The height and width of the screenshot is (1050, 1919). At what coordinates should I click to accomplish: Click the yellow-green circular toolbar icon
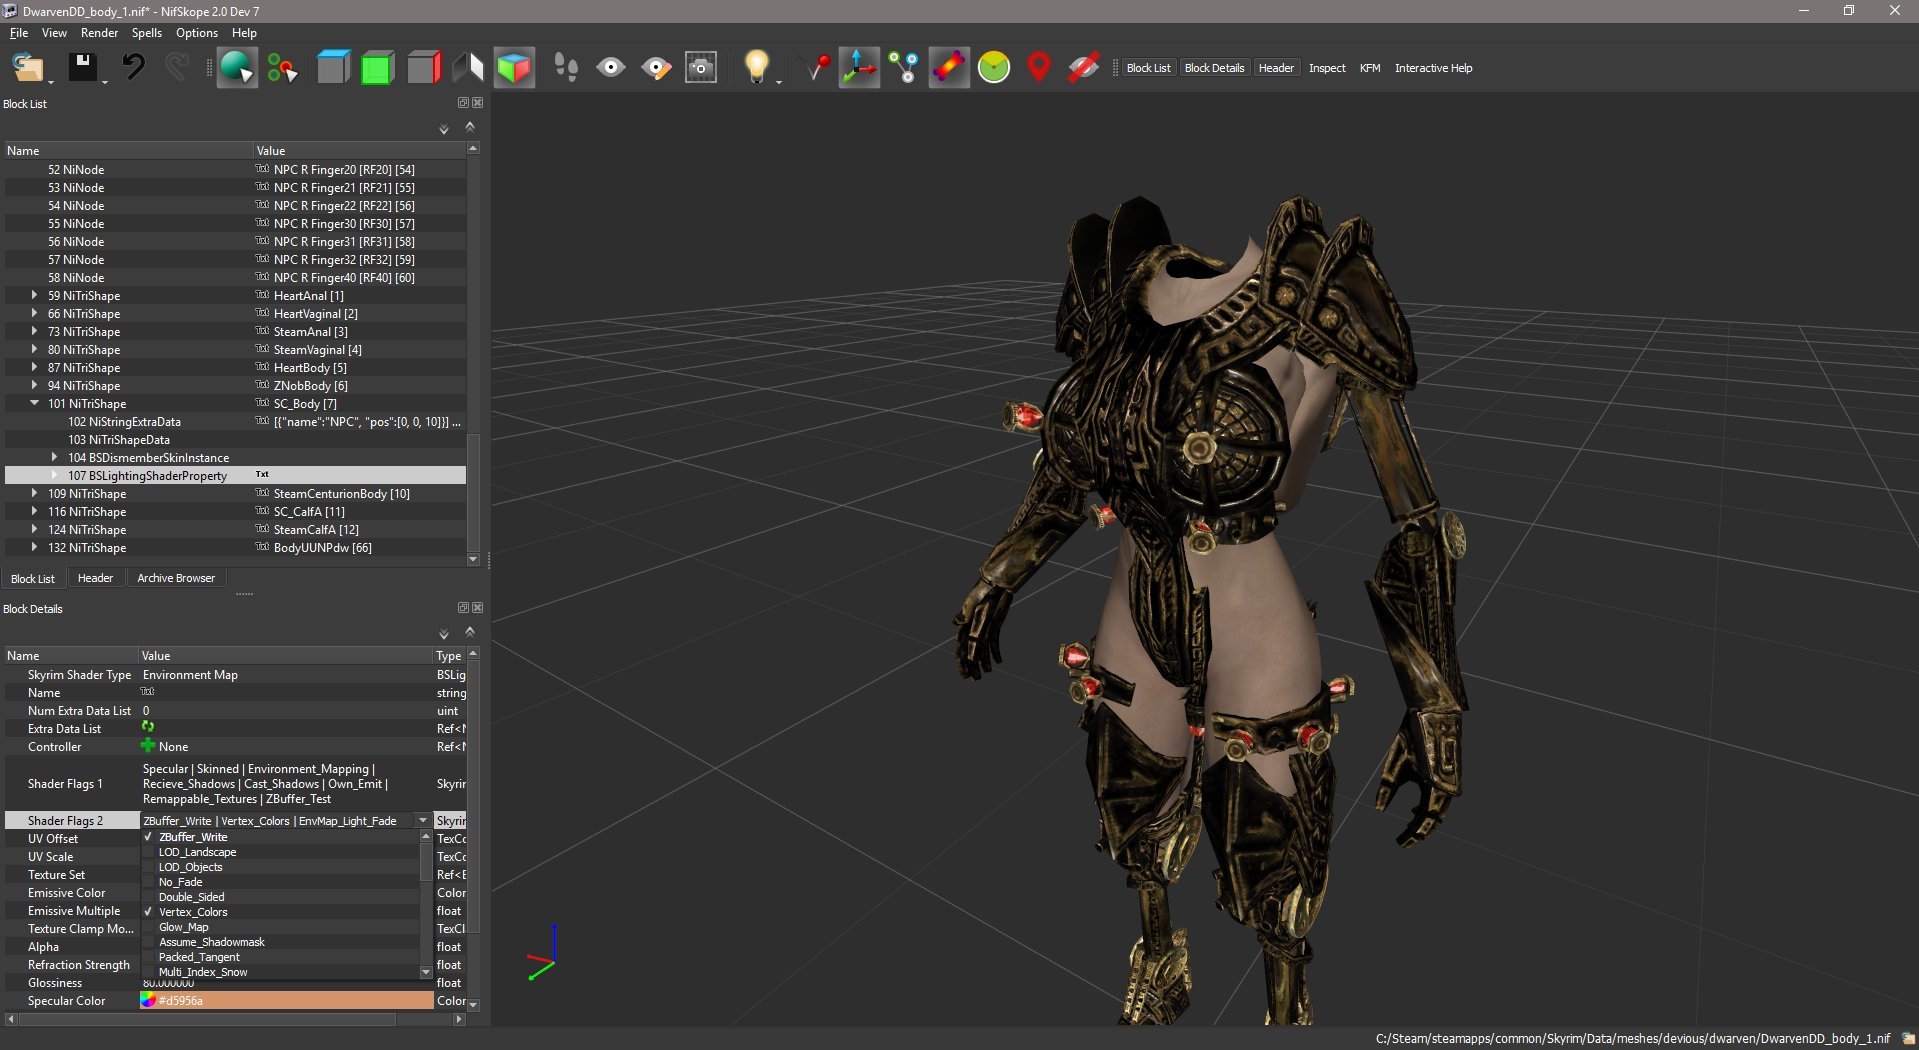pyautogui.click(x=994, y=68)
